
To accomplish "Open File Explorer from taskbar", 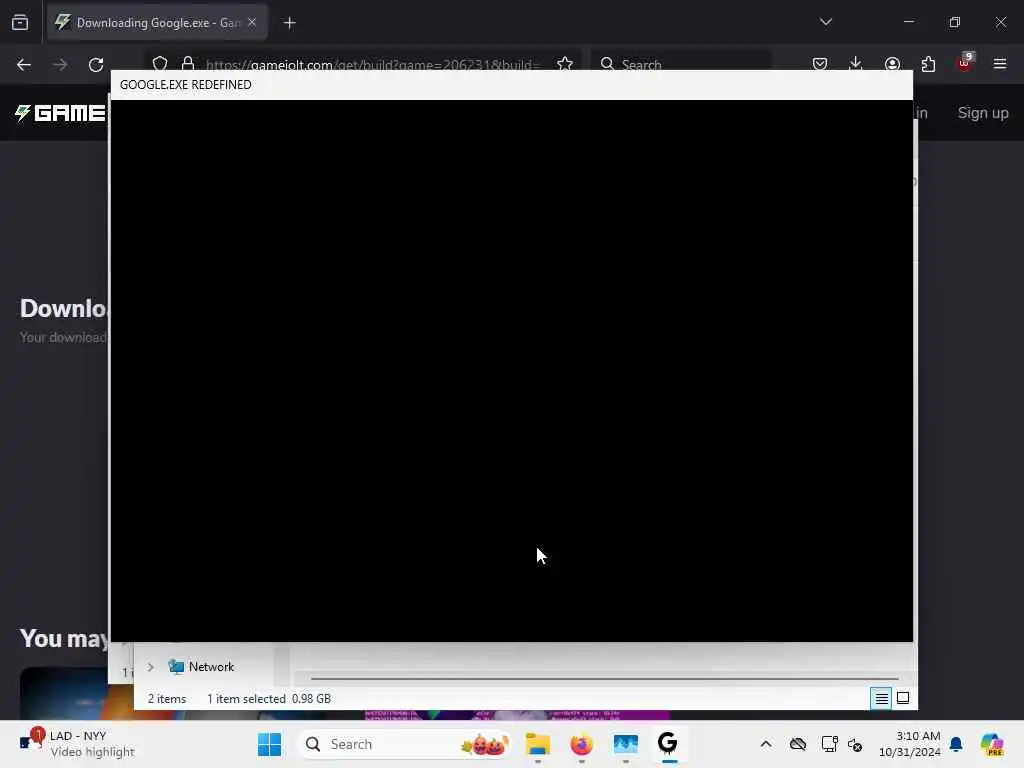I will coord(537,744).
